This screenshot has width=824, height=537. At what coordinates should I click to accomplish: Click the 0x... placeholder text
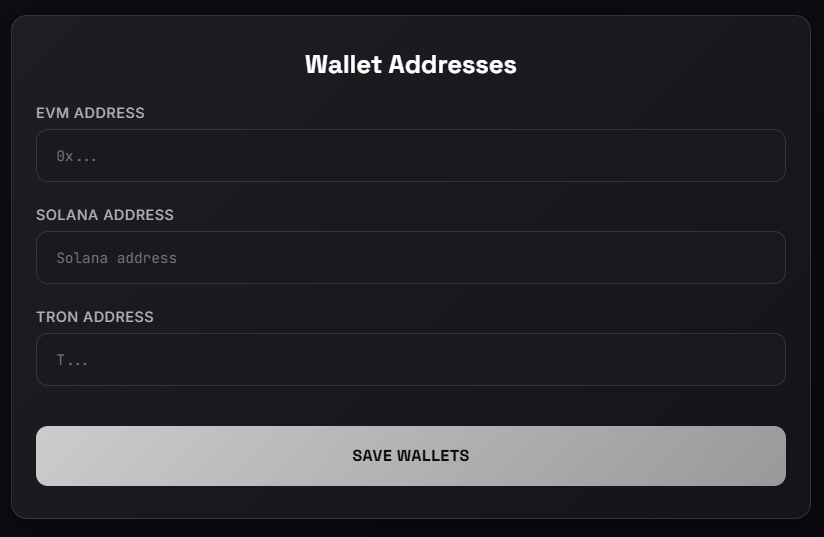pyautogui.click(x=77, y=156)
